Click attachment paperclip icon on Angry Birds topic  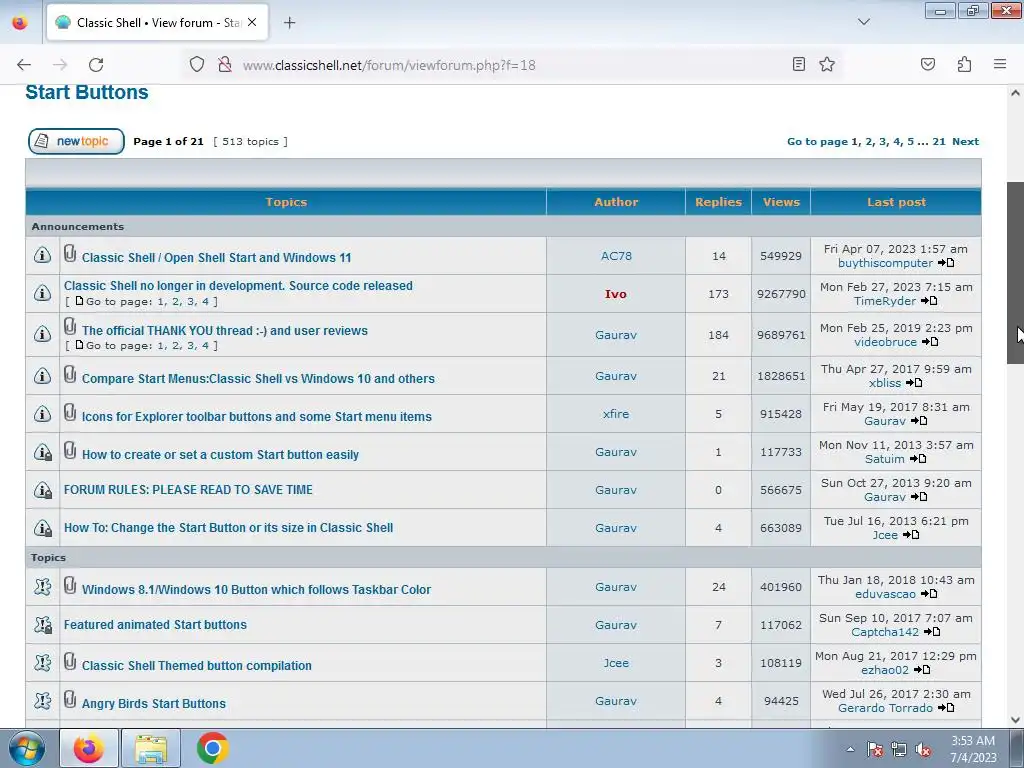70,699
